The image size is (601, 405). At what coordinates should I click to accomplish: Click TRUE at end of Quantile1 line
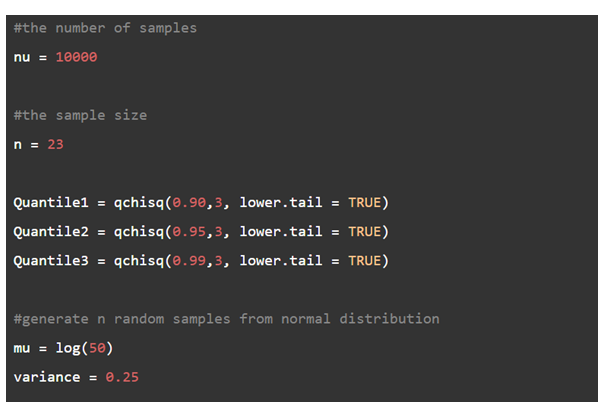[x=364, y=203]
